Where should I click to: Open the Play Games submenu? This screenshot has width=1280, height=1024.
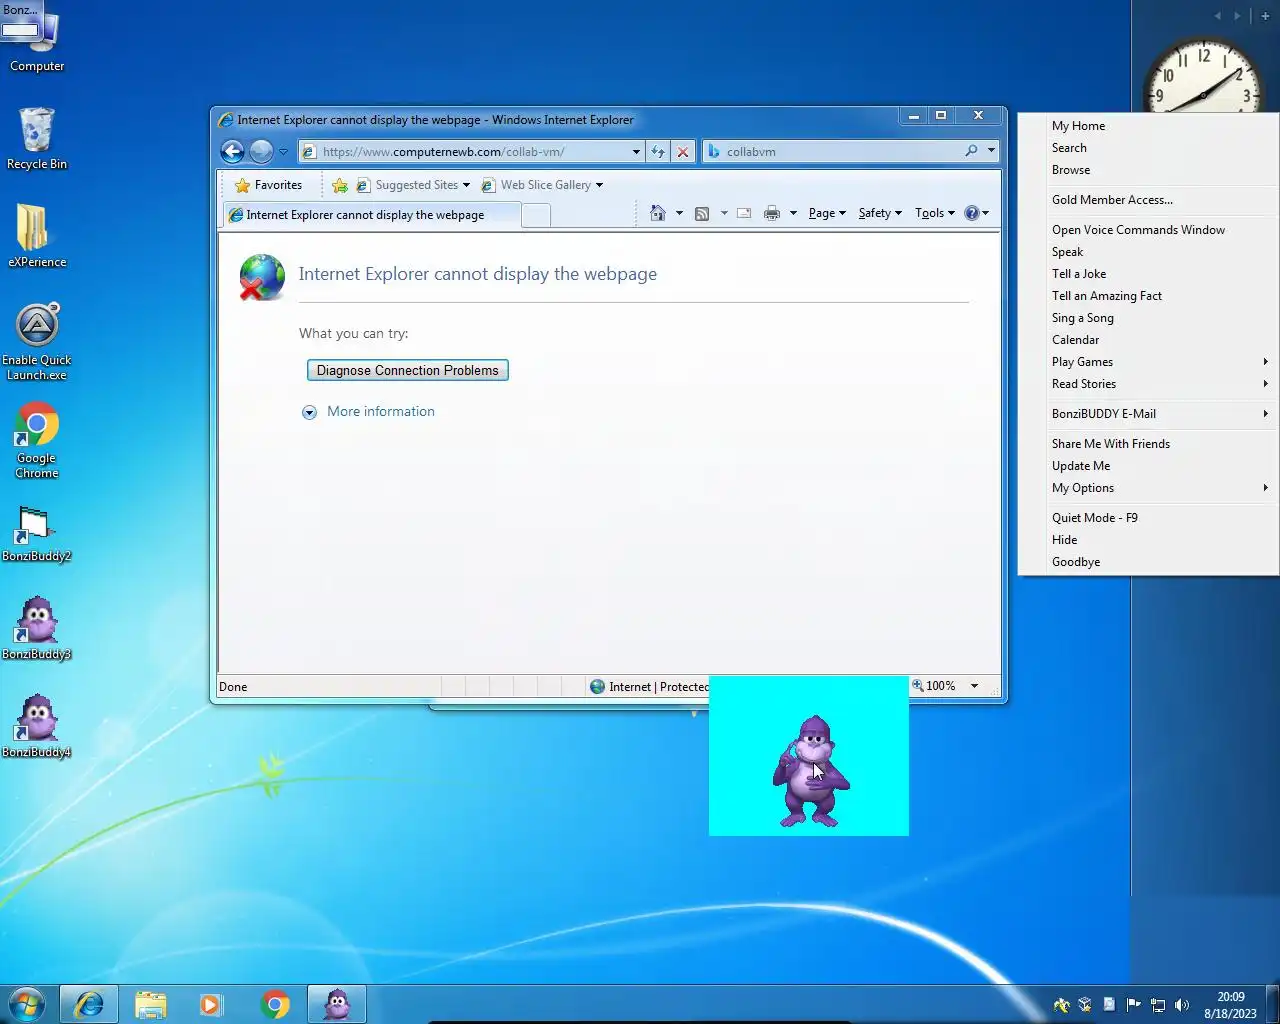point(1148,362)
